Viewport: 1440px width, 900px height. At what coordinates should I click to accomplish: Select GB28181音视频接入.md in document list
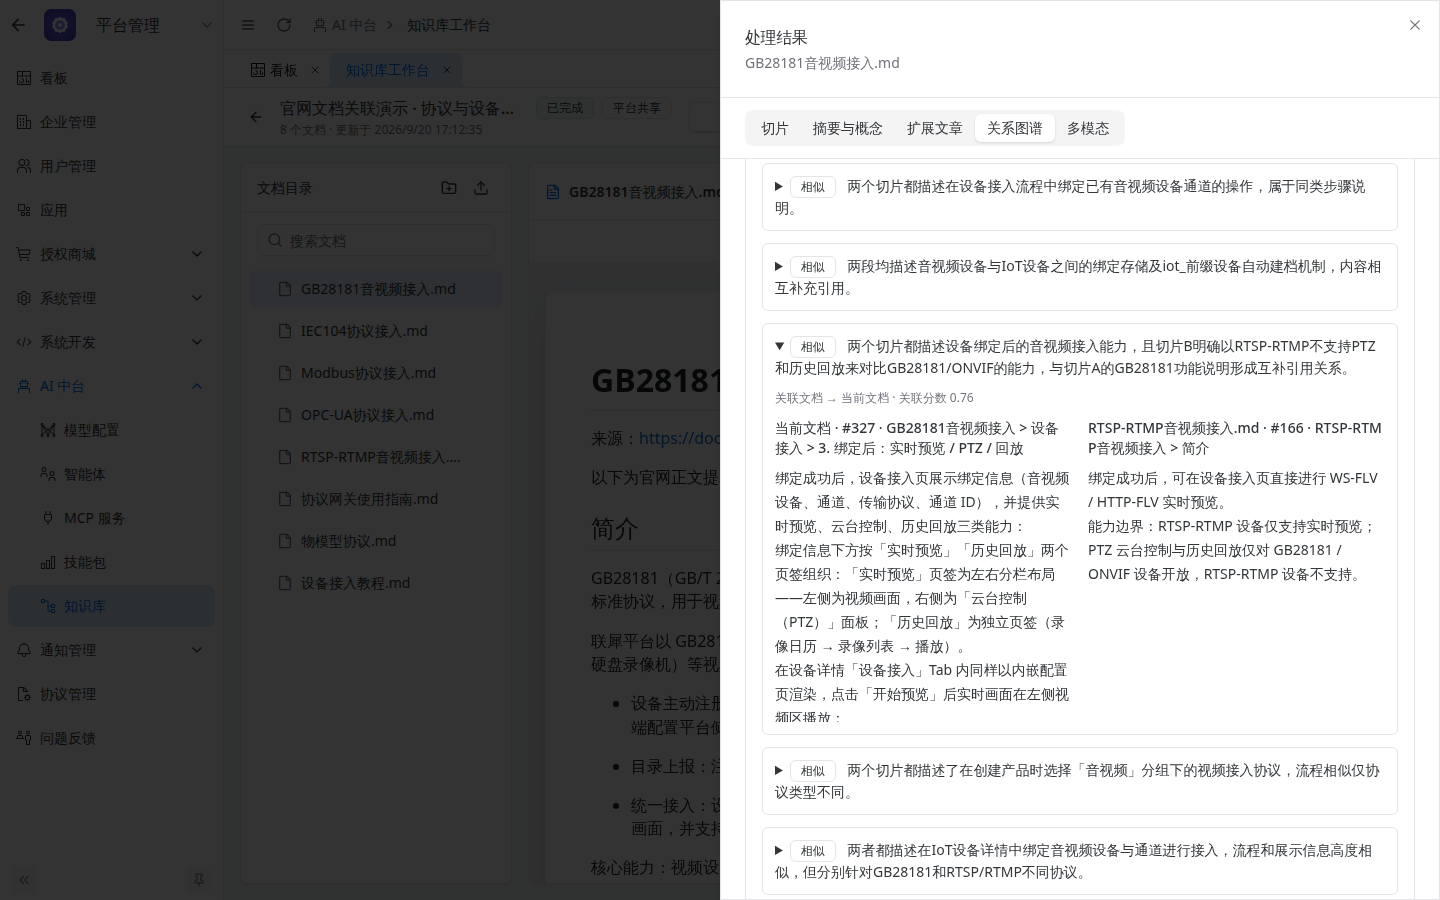pos(376,289)
